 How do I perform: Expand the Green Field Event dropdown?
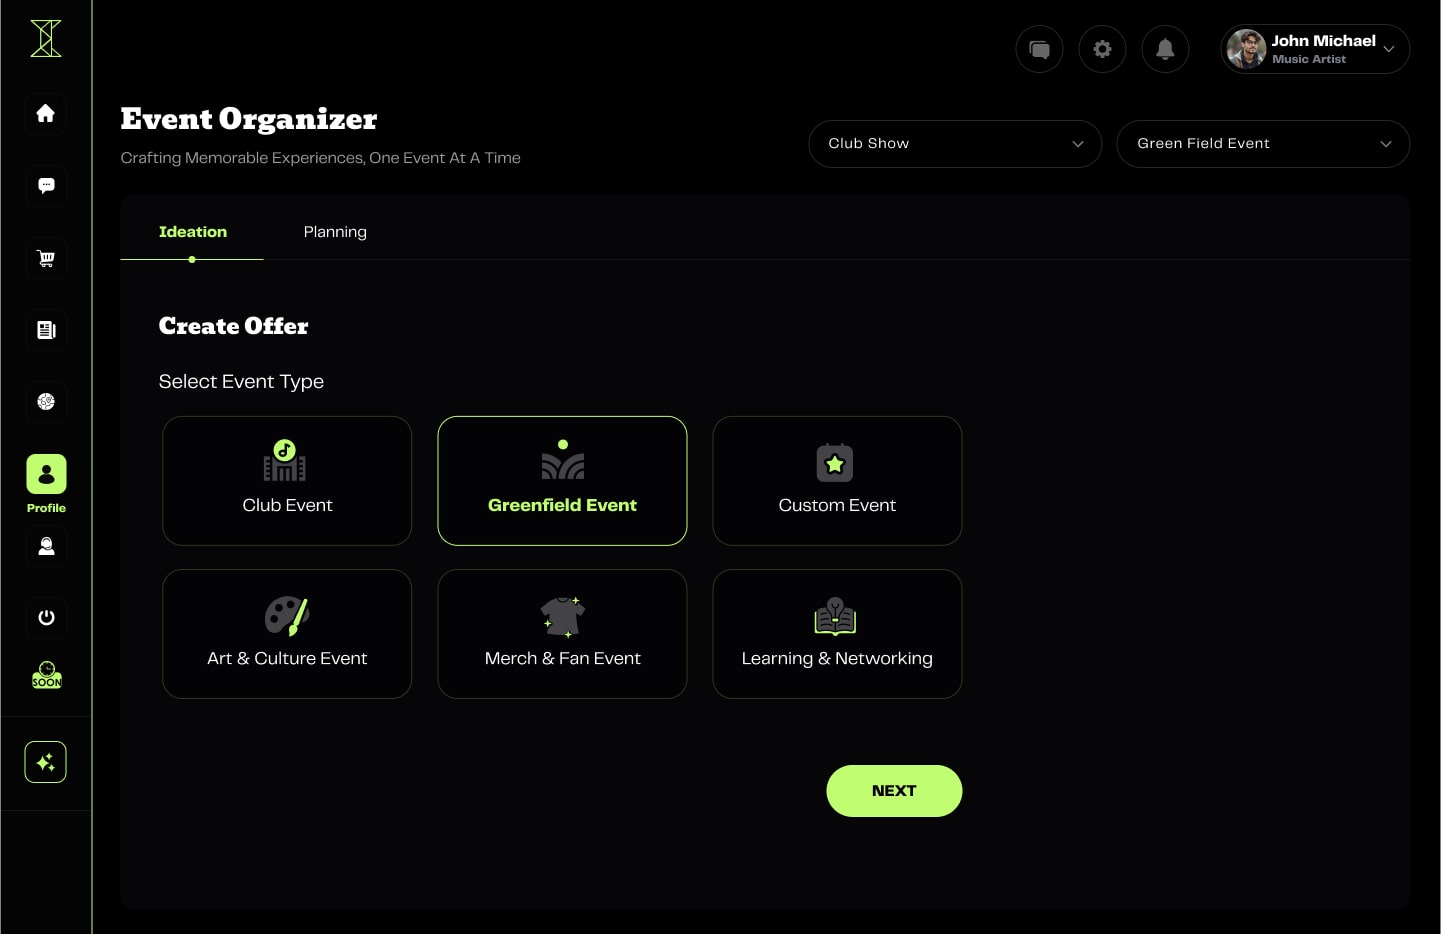[x=1263, y=144]
